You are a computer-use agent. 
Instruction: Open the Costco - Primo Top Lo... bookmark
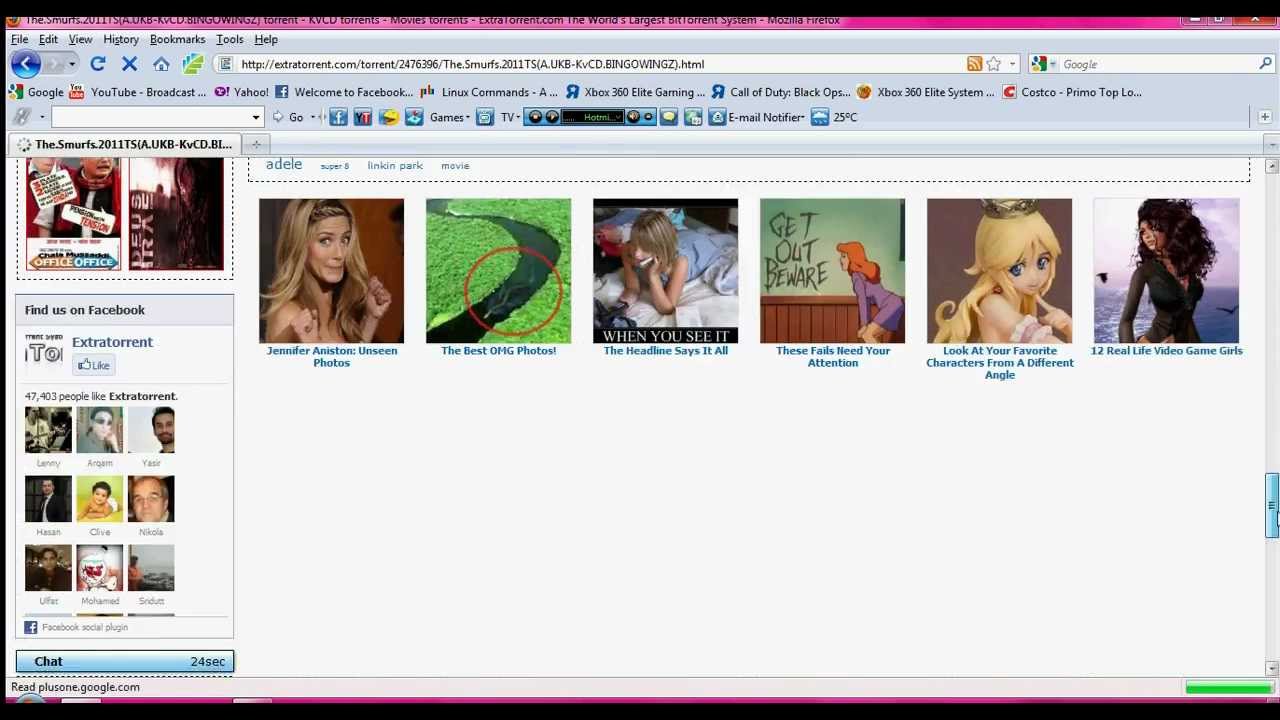(1071, 92)
